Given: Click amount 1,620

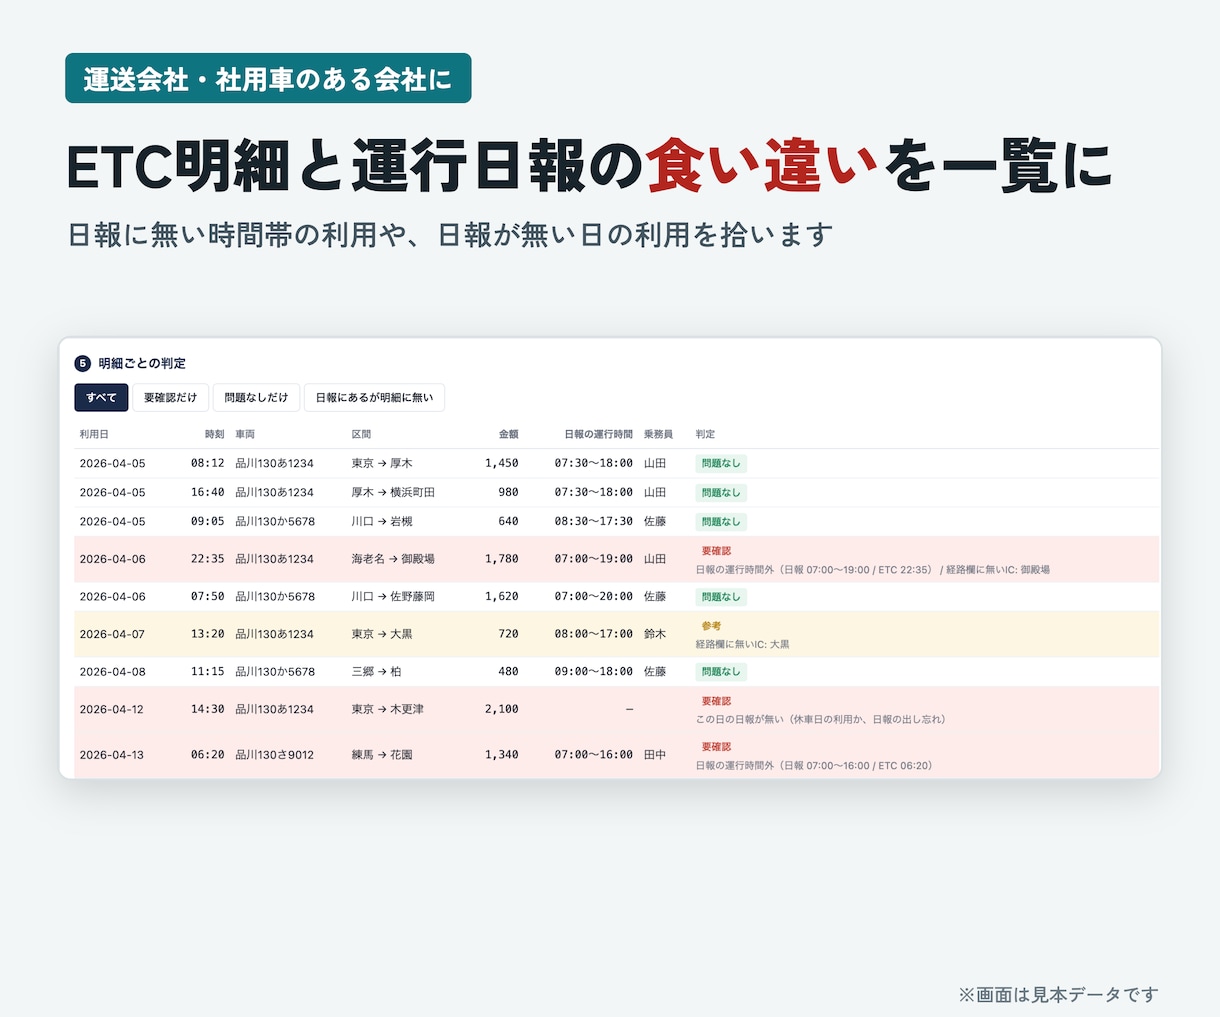Looking at the screenshot, I should pyautogui.click(x=502, y=596).
